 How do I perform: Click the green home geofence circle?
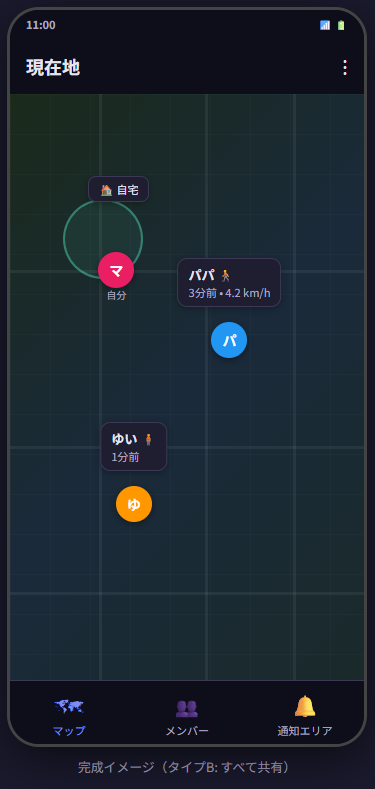103,239
